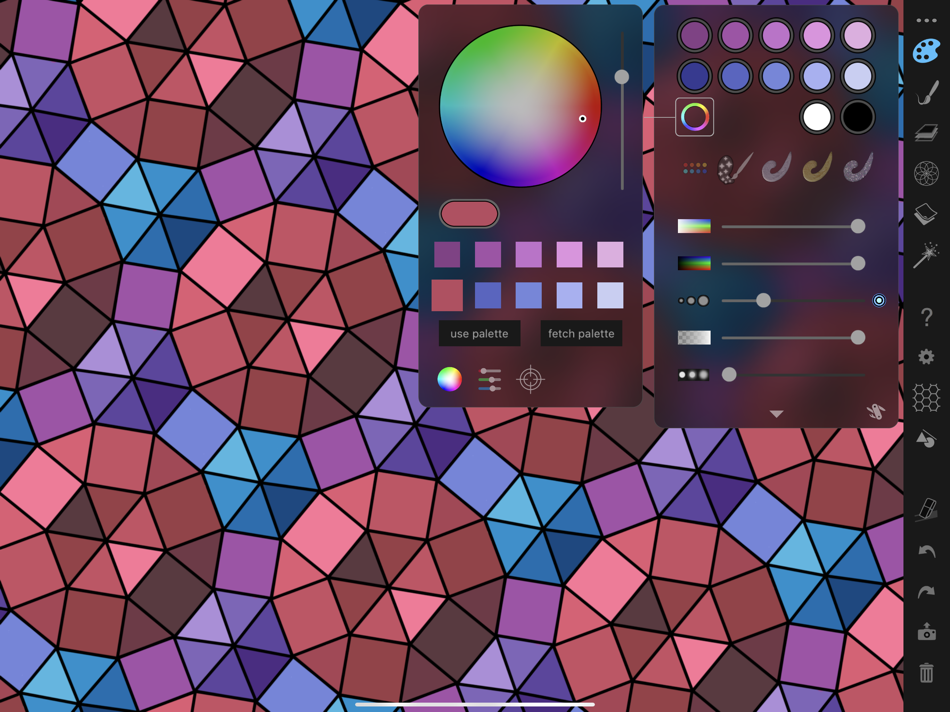Switch to the eyedropper target picker view
The height and width of the screenshot is (712, 950).
pos(531,381)
